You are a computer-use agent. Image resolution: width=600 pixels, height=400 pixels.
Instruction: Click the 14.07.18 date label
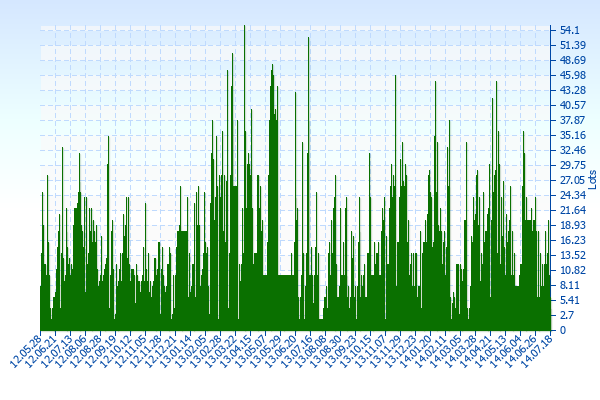pos(536,351)
